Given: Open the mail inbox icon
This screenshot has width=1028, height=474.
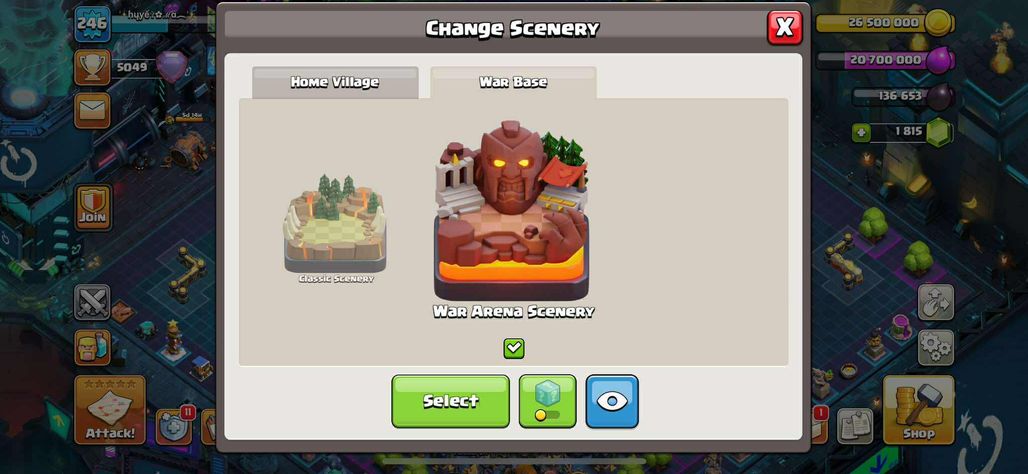Looking at the screenshot, I should 92,110.
